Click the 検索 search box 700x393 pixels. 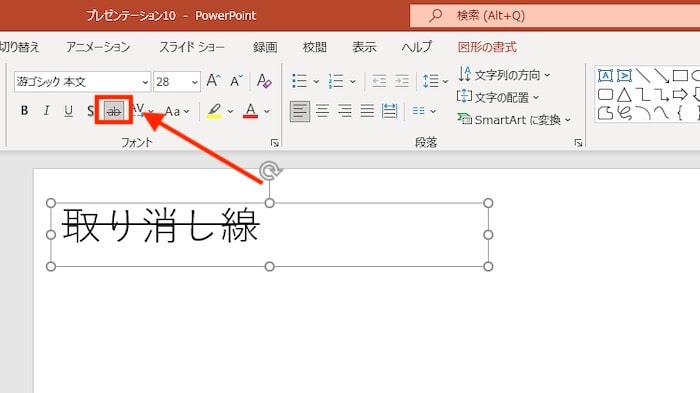click(555, 16)
